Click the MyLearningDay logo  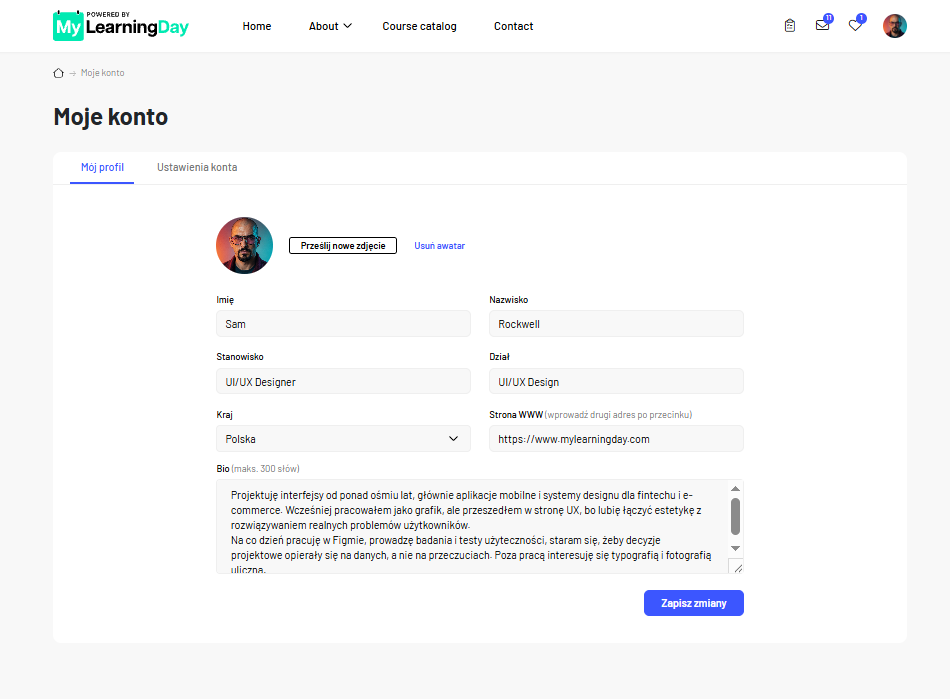pyautogui.click(x=121, y=26)
